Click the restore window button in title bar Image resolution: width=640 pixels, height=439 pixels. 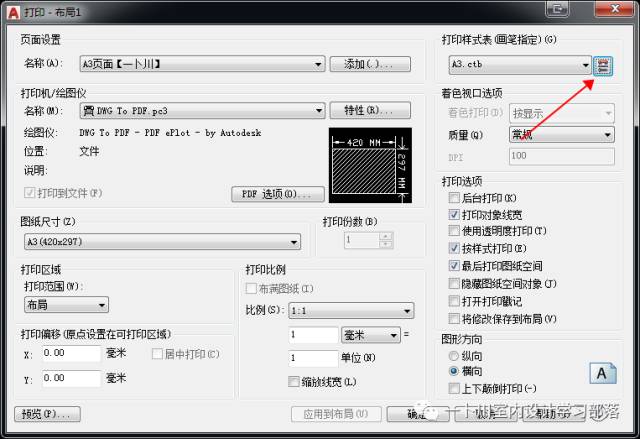coord(558,9)
